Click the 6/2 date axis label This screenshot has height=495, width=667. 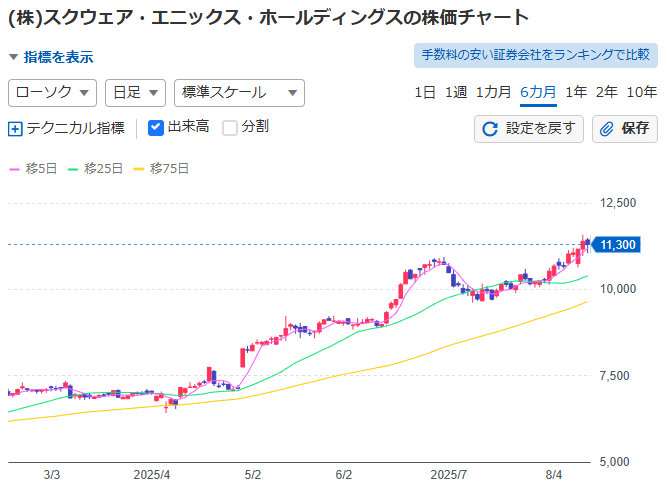pos(344,475)
